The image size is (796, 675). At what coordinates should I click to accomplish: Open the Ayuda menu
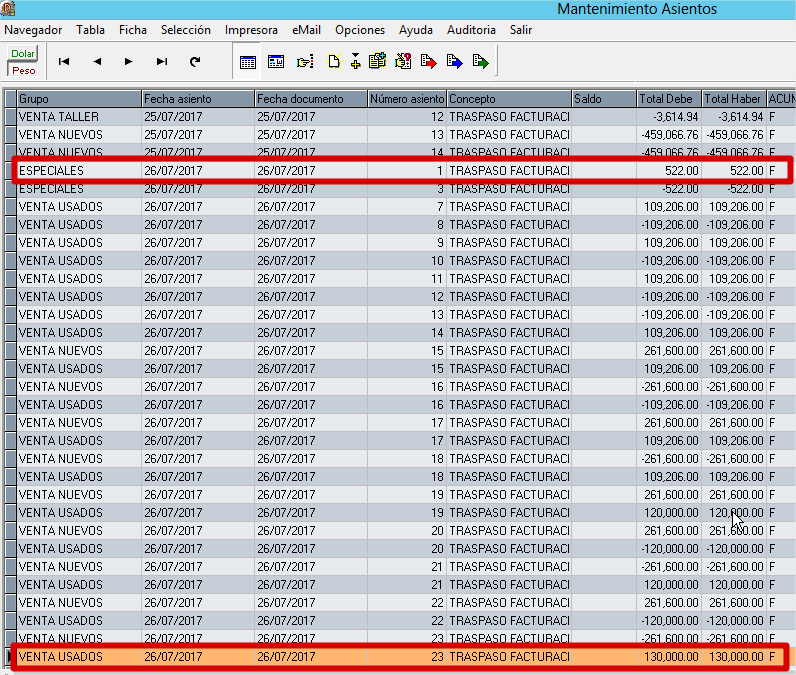coord(415,30)
